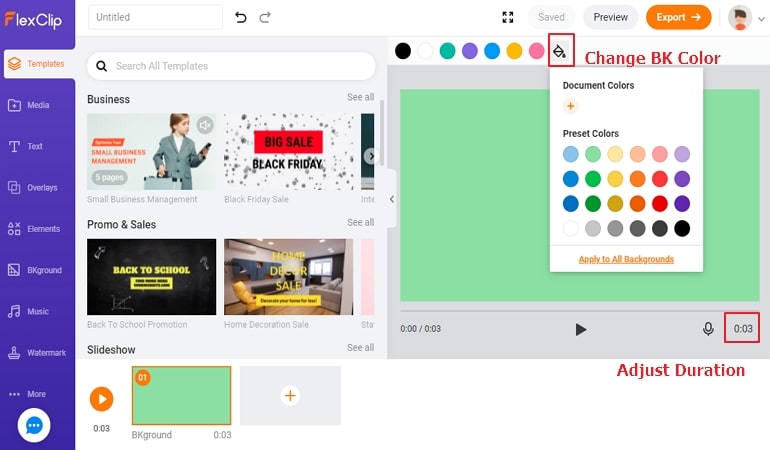Click the undo arrow
Image resolution: width=770 pixels, height=450 pixels.
241,18
